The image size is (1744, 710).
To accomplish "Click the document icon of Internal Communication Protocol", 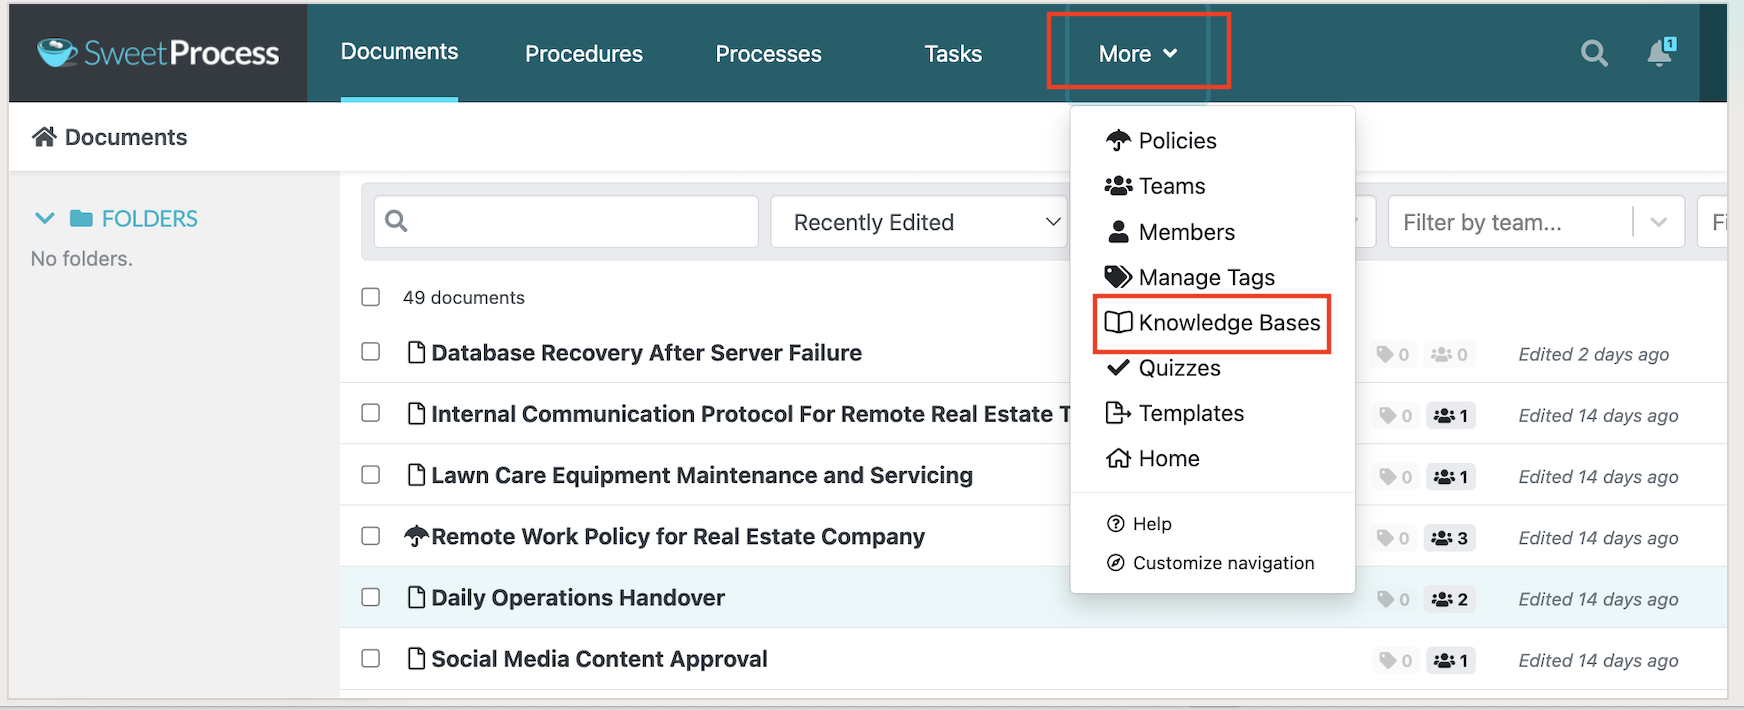I will click(x=417, y=413).
